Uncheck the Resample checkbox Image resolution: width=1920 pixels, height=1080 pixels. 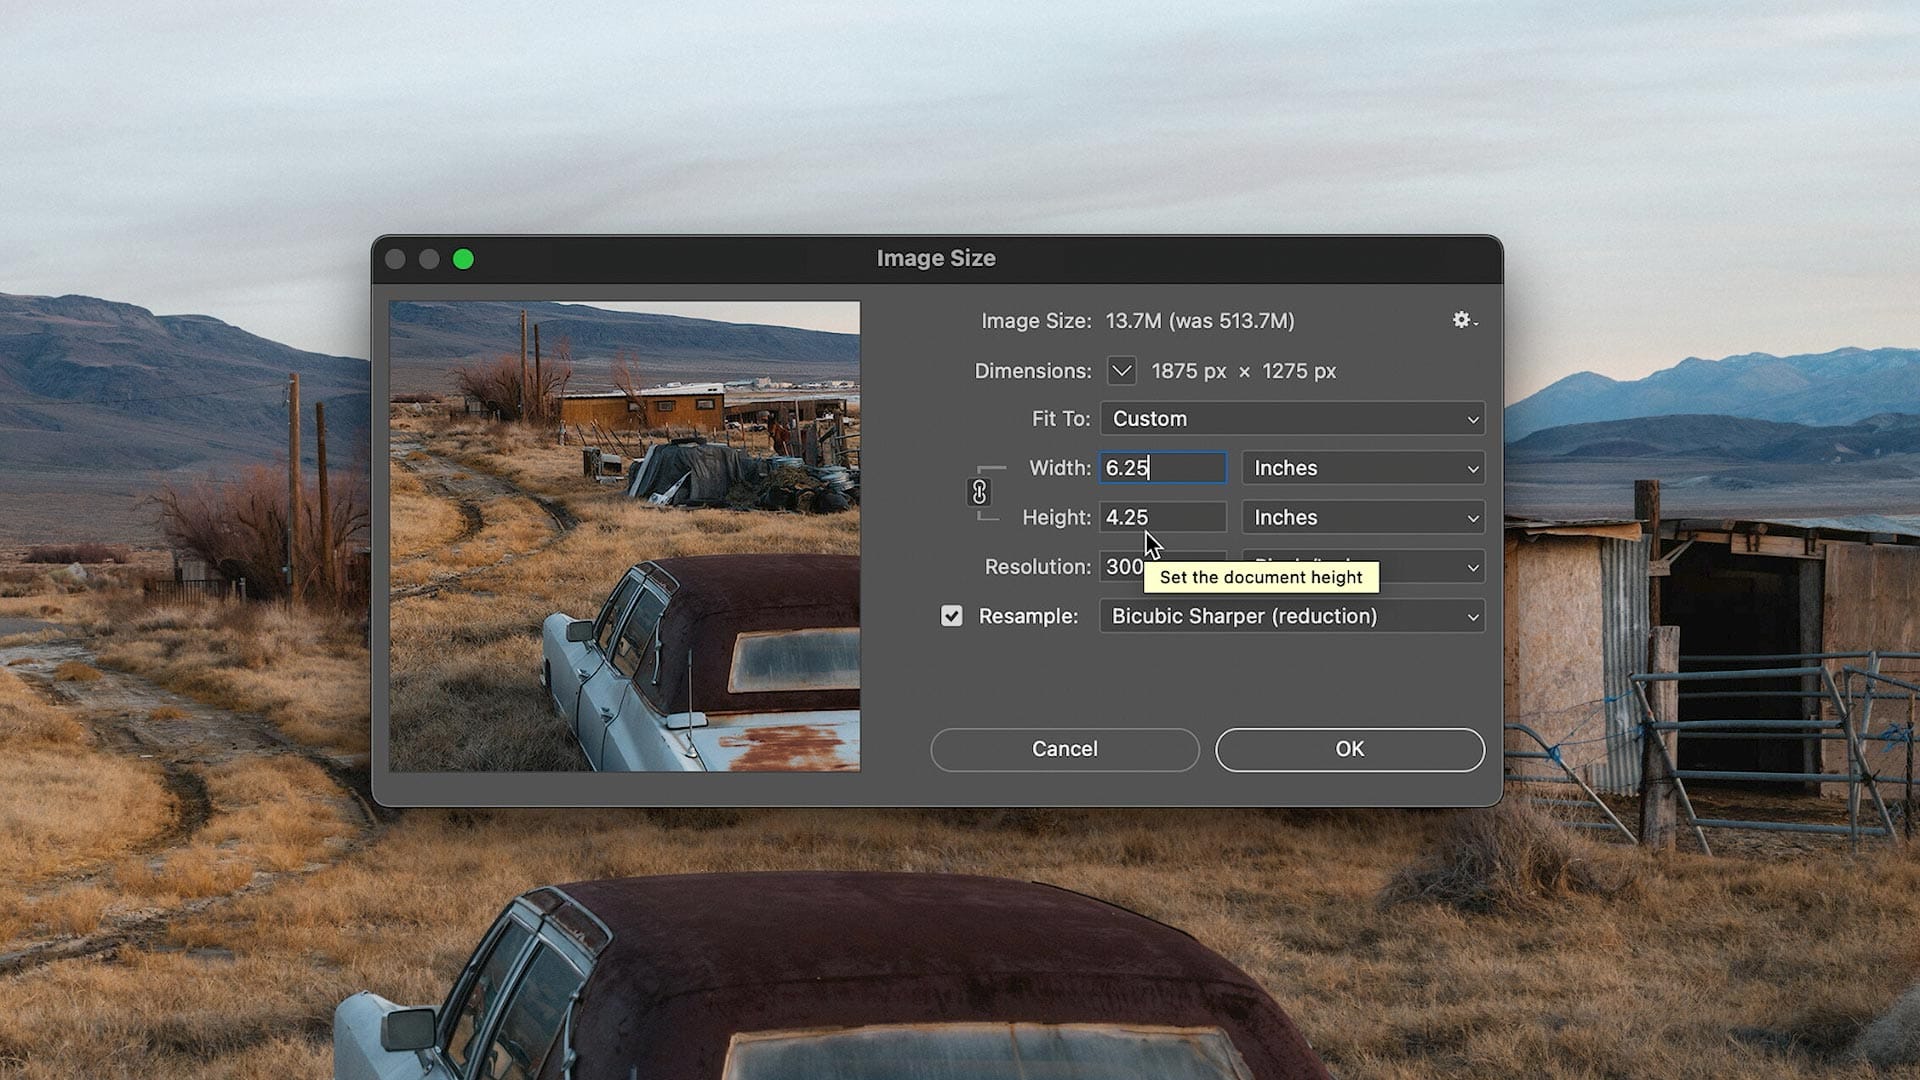point(951,616)
